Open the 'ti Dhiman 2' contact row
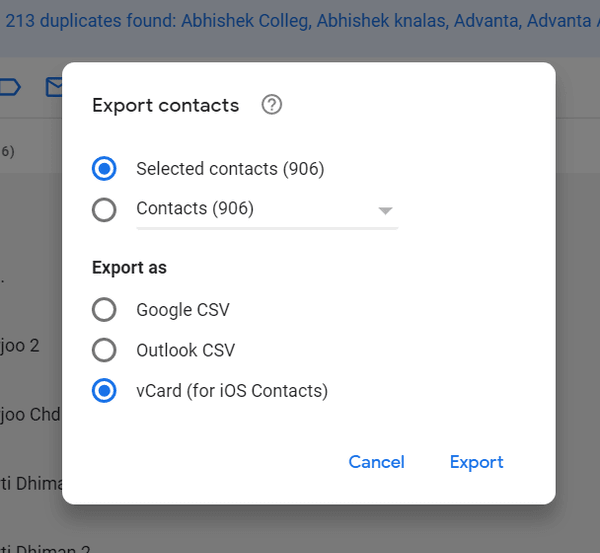The height and width of the screenshot is (553, 600). coord(30,546)
